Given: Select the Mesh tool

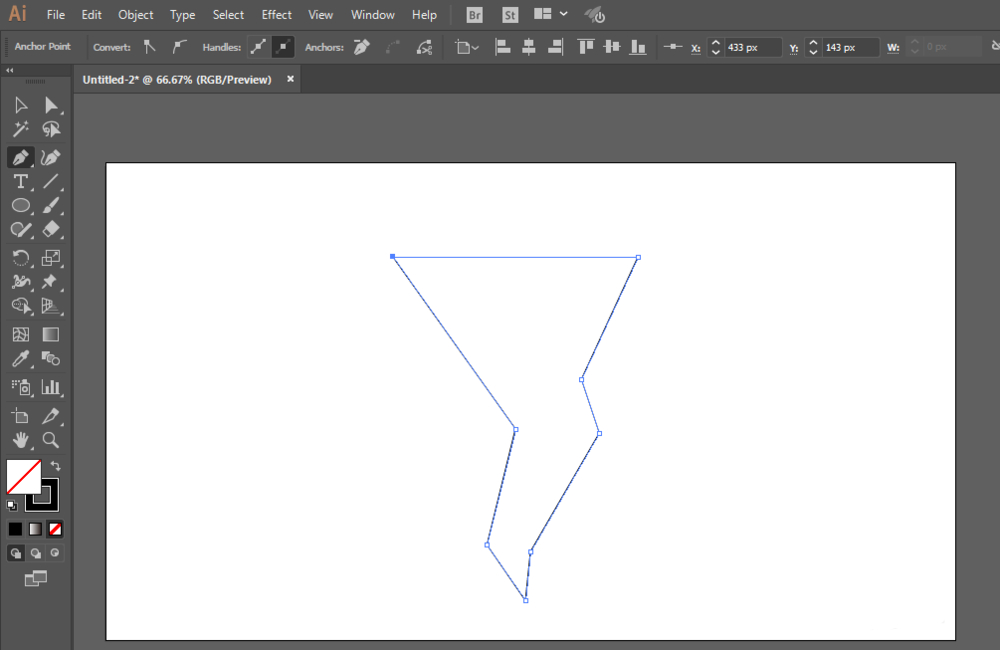Looking at the screenshot, I should (x=20, y=334).
